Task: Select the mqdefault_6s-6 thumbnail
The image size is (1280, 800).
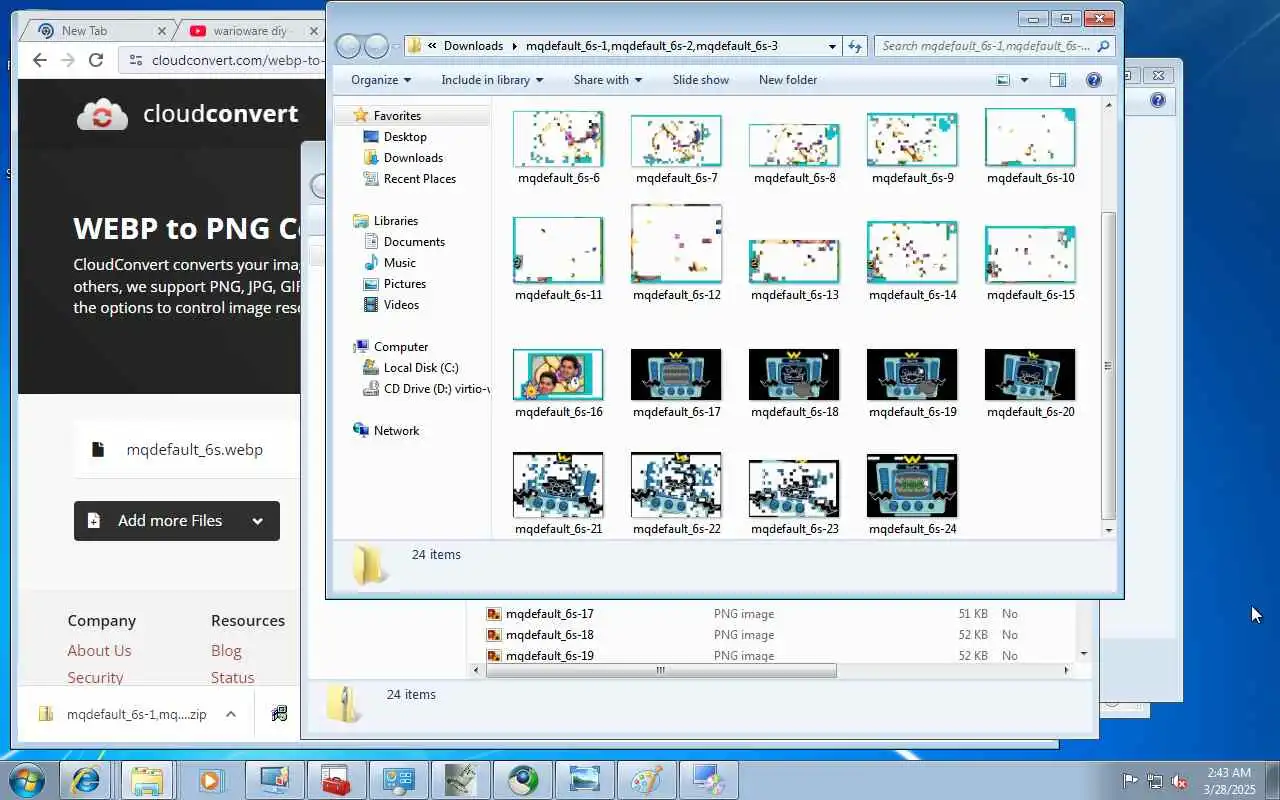Action: (558, 139)
